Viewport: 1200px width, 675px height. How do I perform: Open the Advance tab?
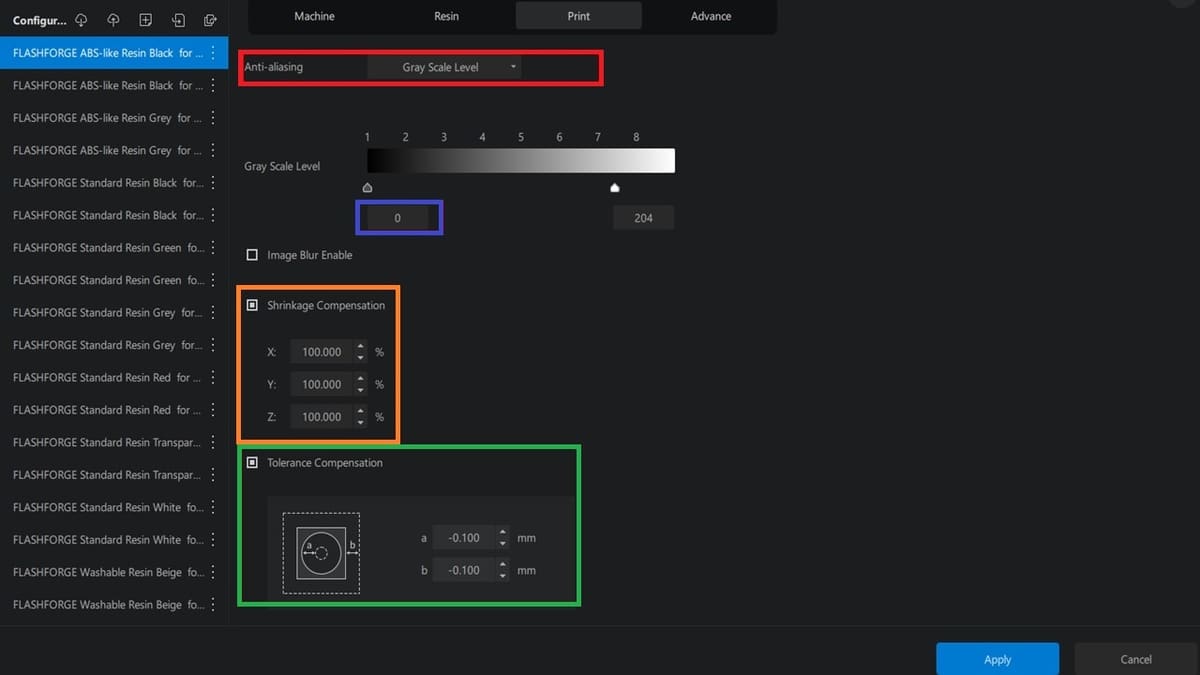[711, 16]
